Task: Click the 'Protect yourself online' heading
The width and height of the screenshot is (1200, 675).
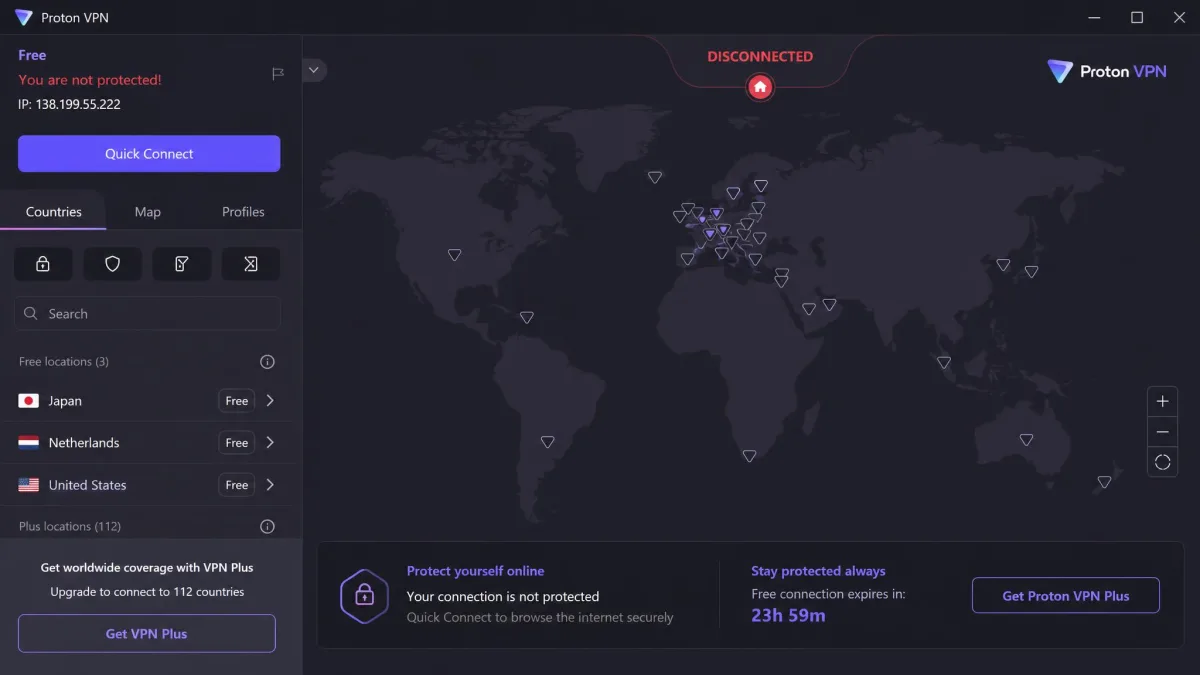Action: tap(476, 571)
